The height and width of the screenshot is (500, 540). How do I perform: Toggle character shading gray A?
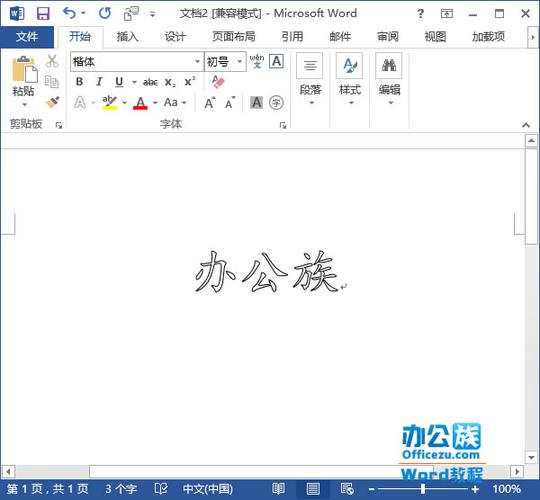257,103
